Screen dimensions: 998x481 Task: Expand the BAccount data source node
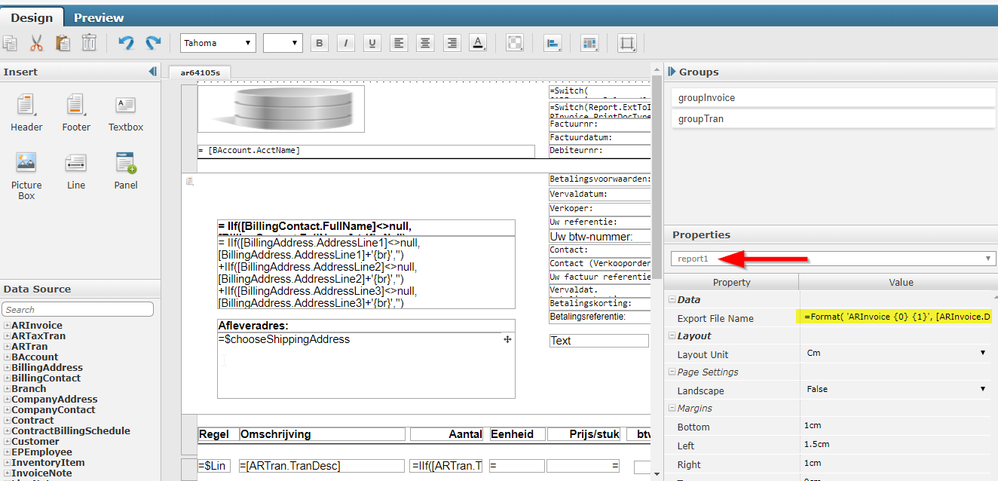pyautogui.click(x=7, y=358)
